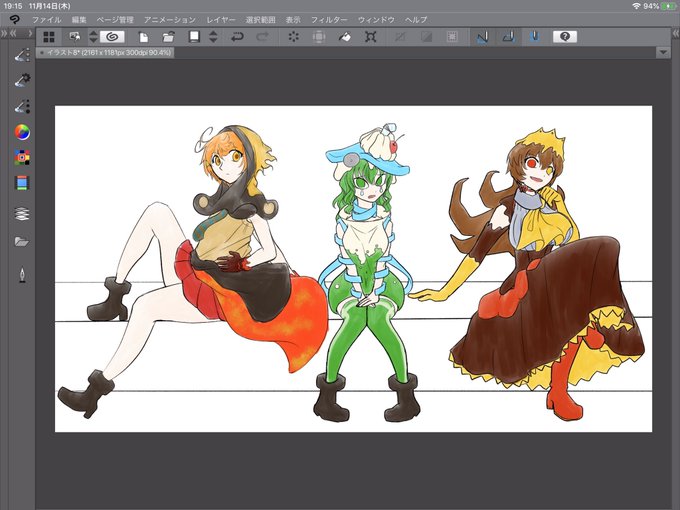This screenshot has height=510, width=680.
Task: Click the Redo arrow icon
Action: coord(262,37)
